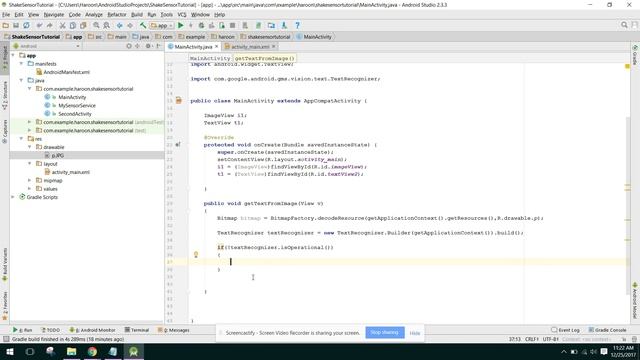Open Android Studio taskbar icon
The height and width of the screenshot is (360, 640).
click(x=133, y=351)
